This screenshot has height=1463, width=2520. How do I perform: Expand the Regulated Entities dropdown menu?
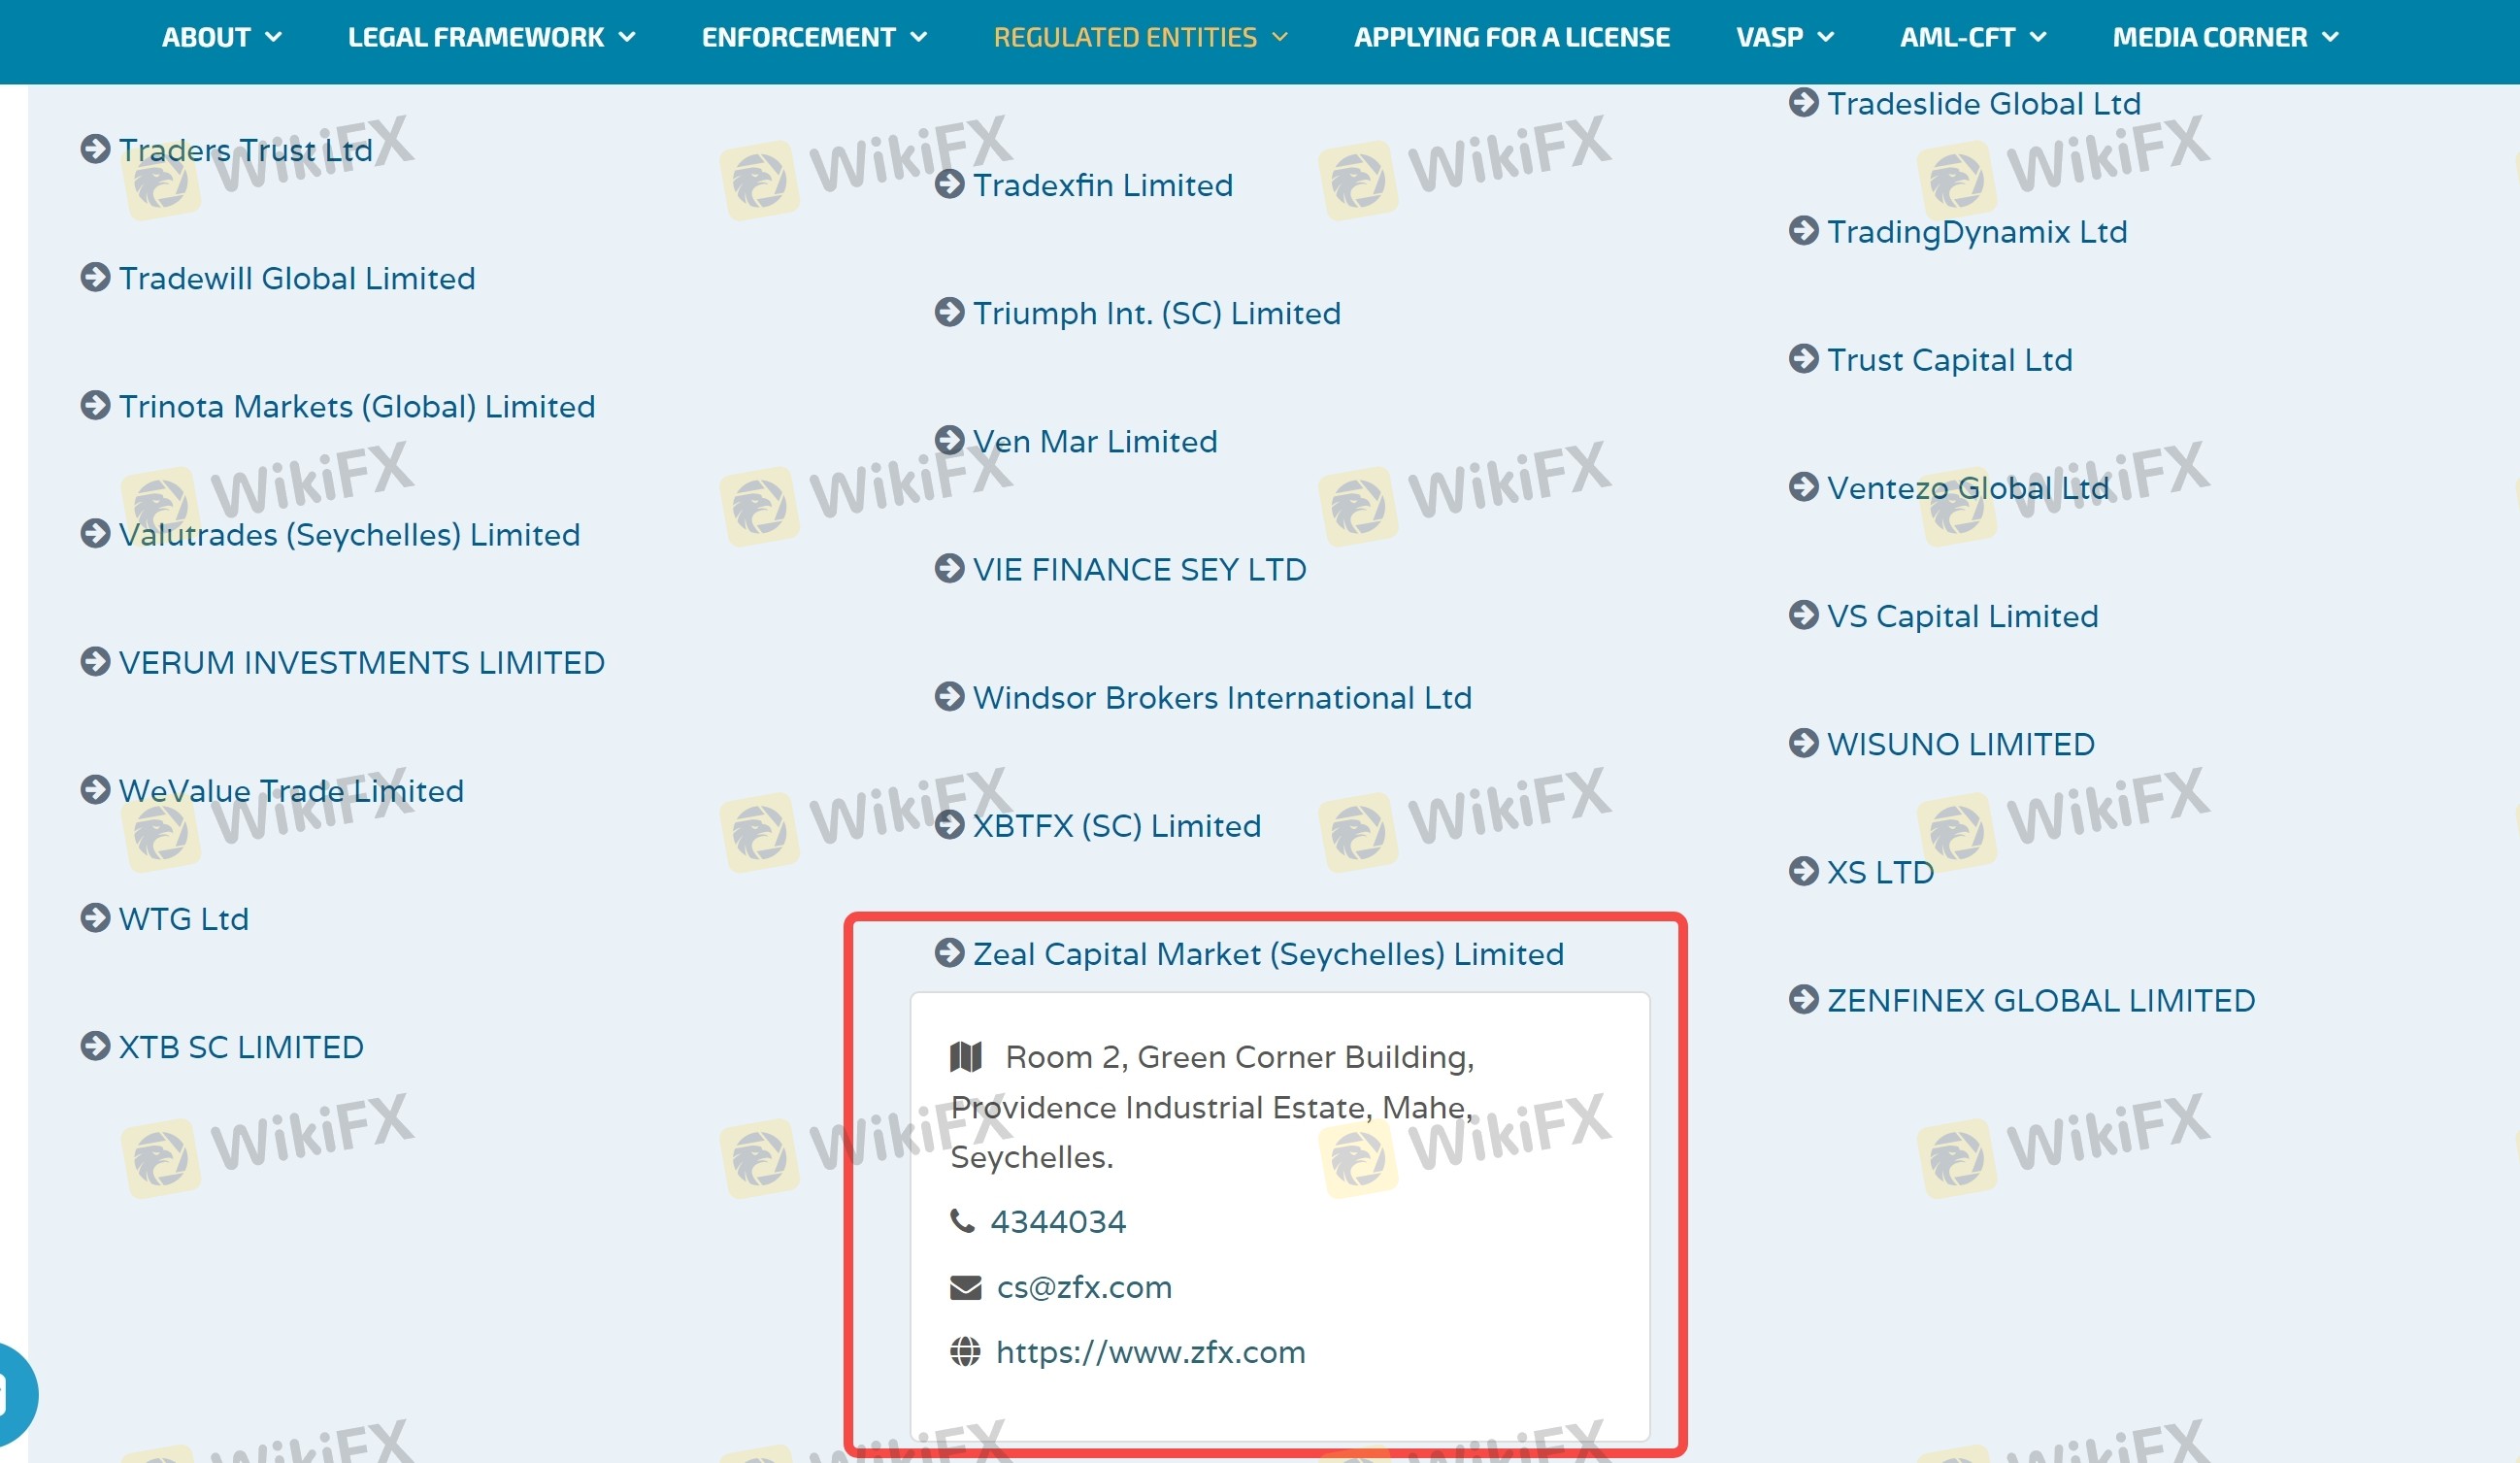tap(1140, 38)
